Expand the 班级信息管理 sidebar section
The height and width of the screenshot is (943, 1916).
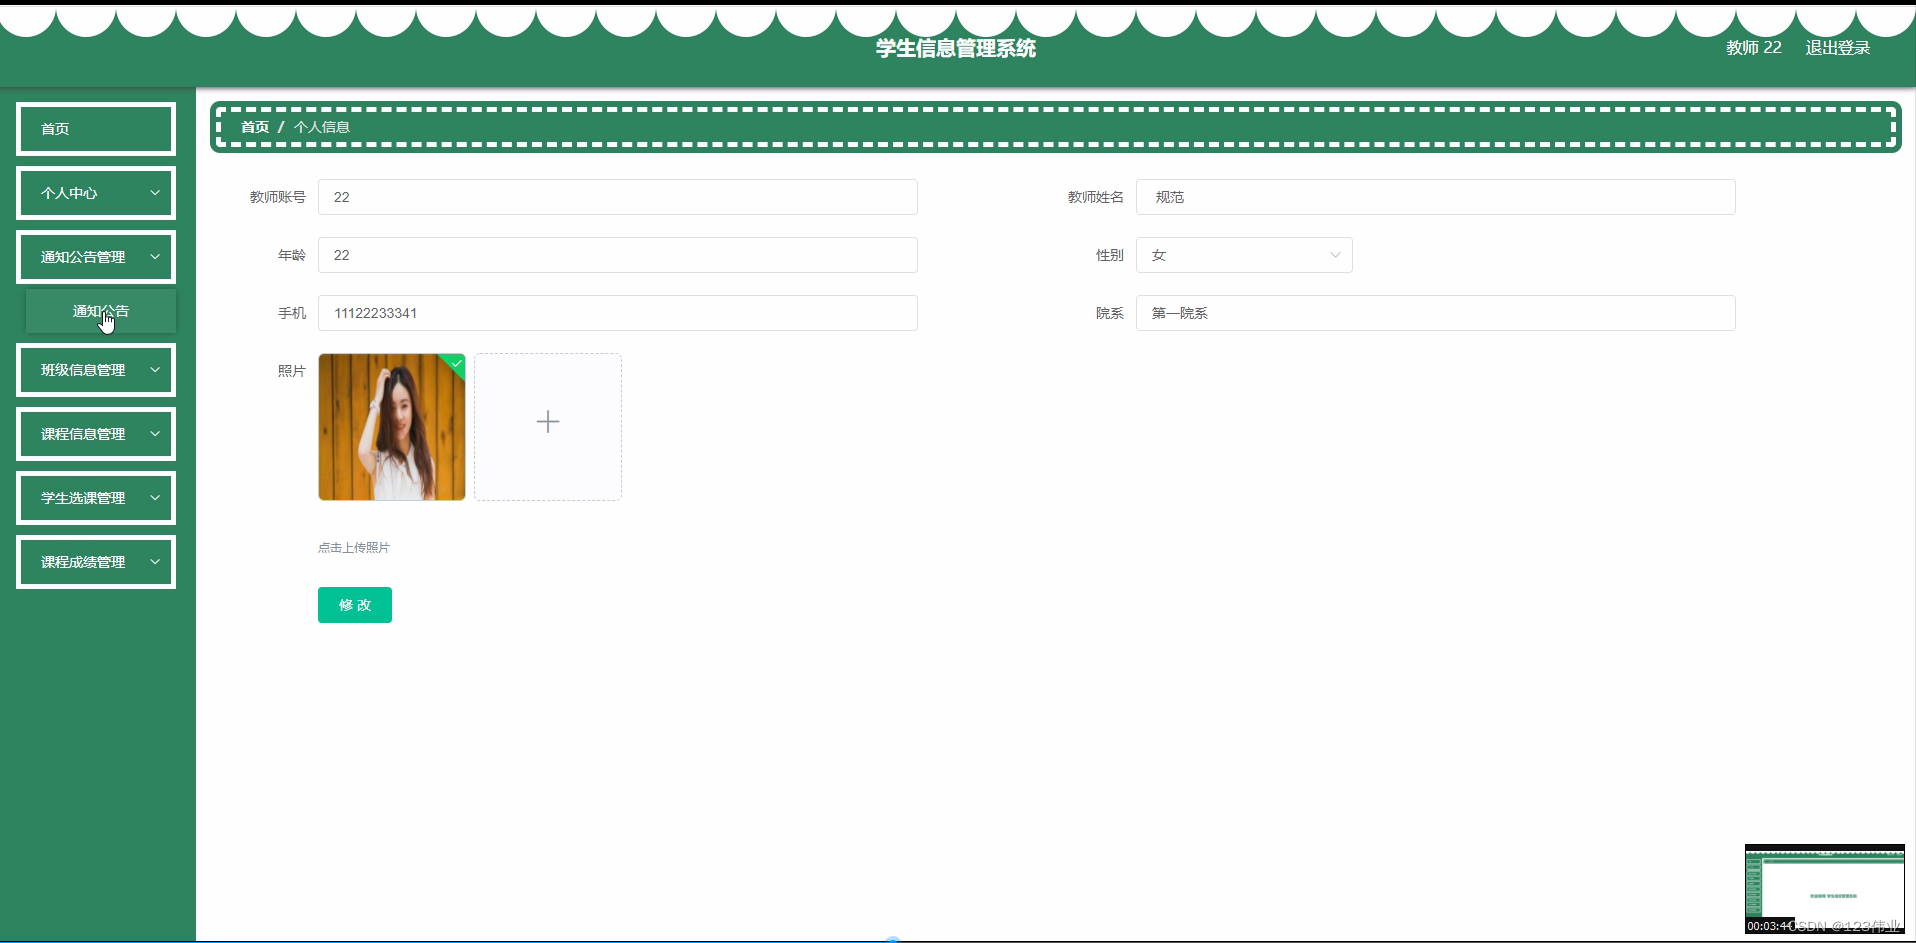point(95,369)
